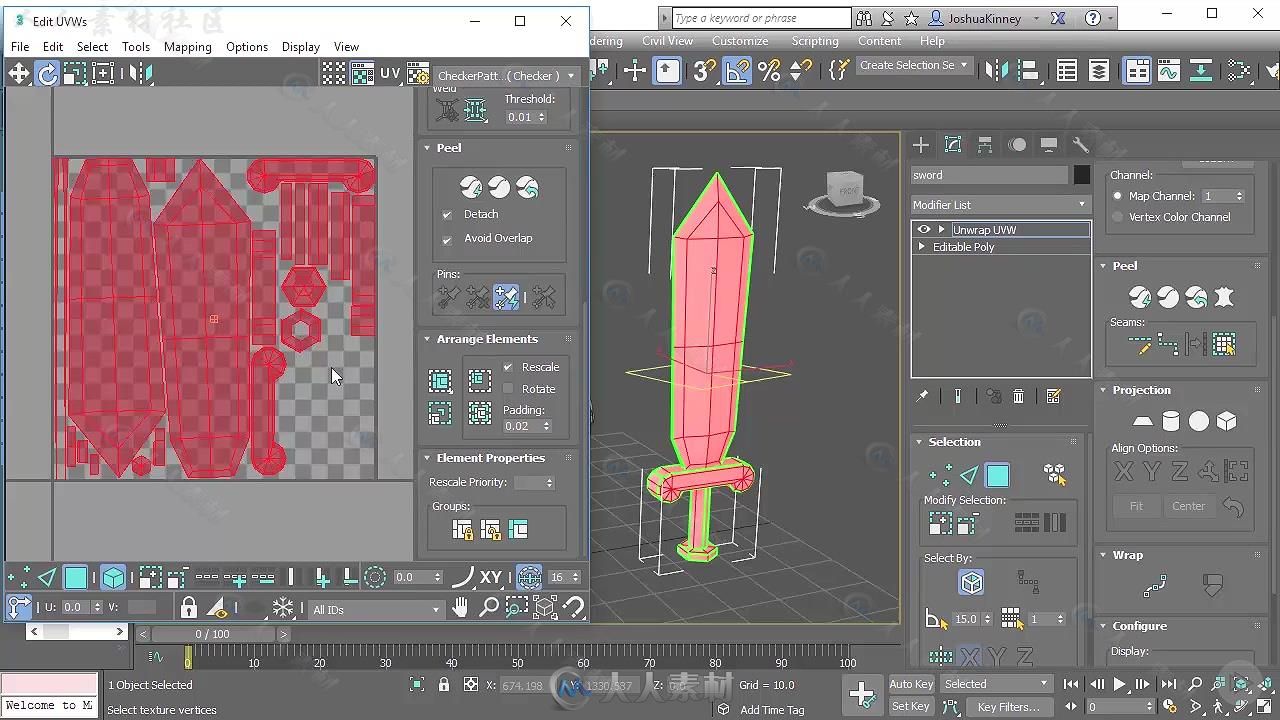The height and width of the screenshot is (720, 1280).
Task: Select the Move tool in Edit UVWs toolbar
Action: click(x=19, y=73)
